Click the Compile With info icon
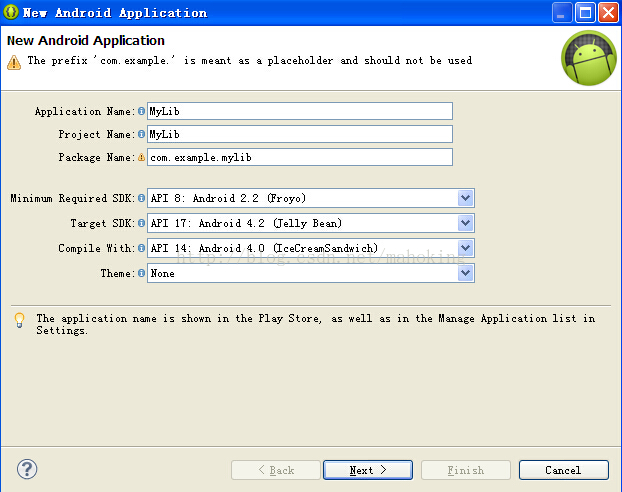 coord(141,248)
